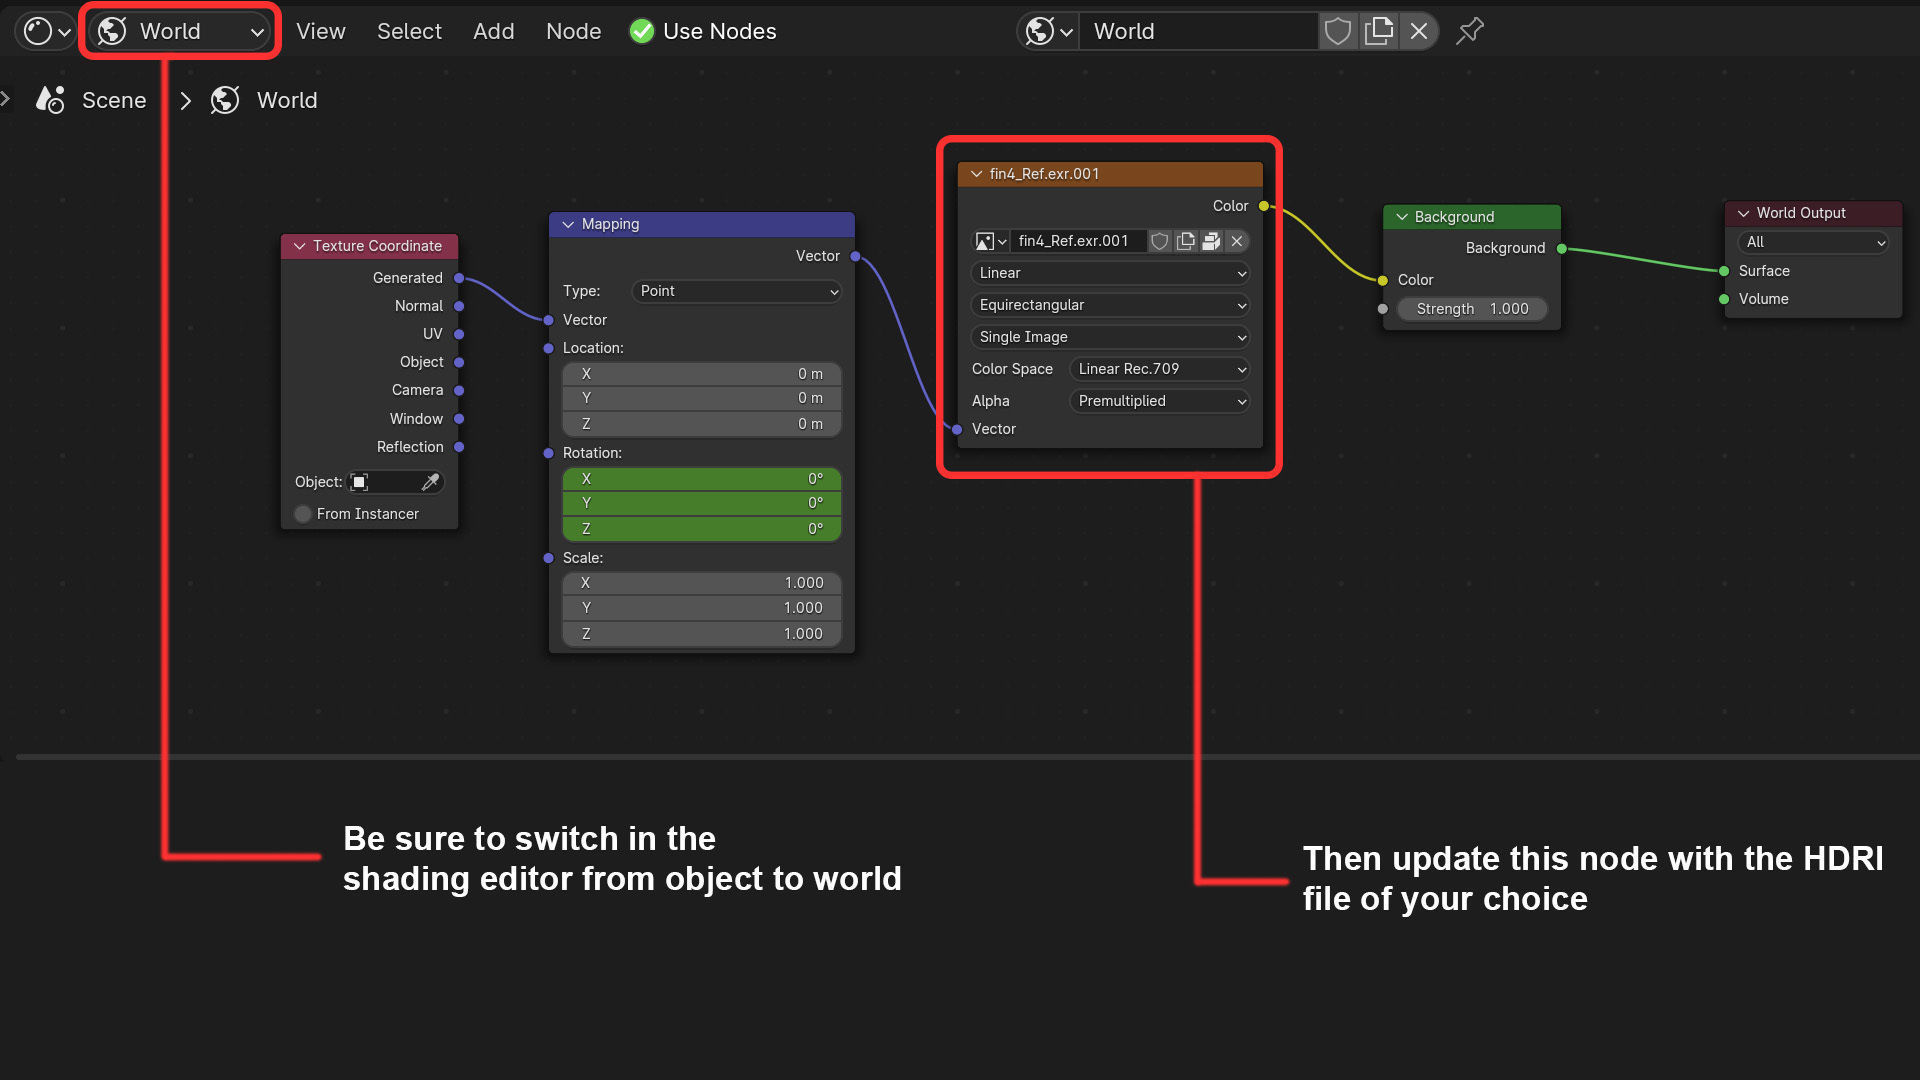
Task: Open the Node menu
Action: tap(573, 31)
